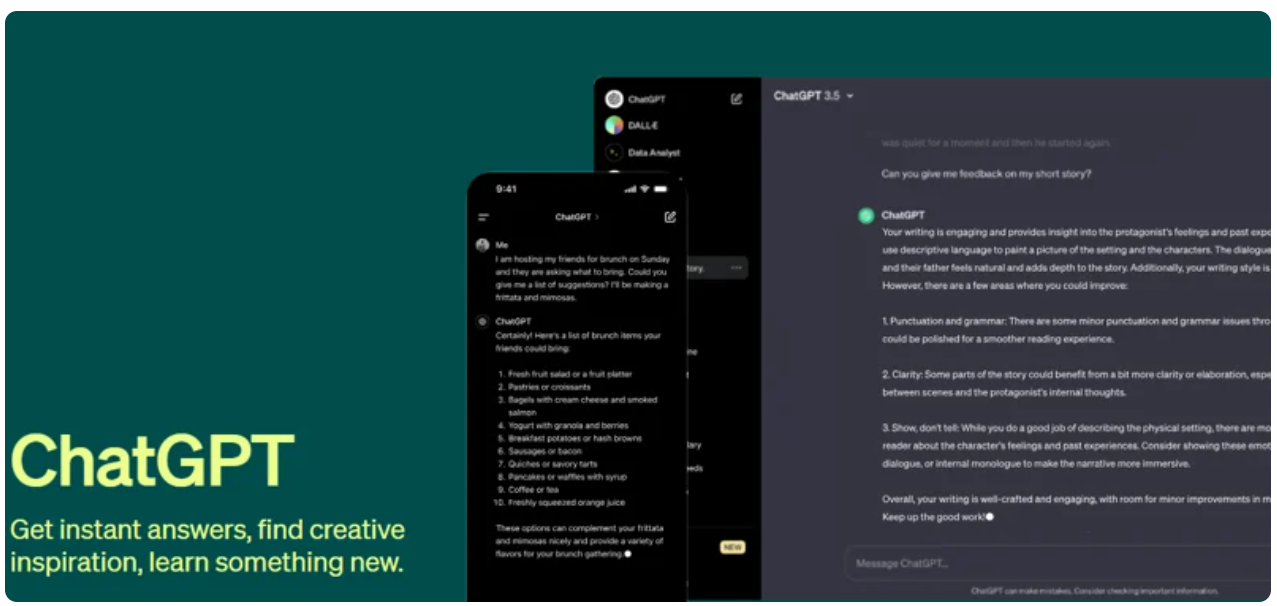Open the DALL·E icon in the sidebar

point(614,126)
